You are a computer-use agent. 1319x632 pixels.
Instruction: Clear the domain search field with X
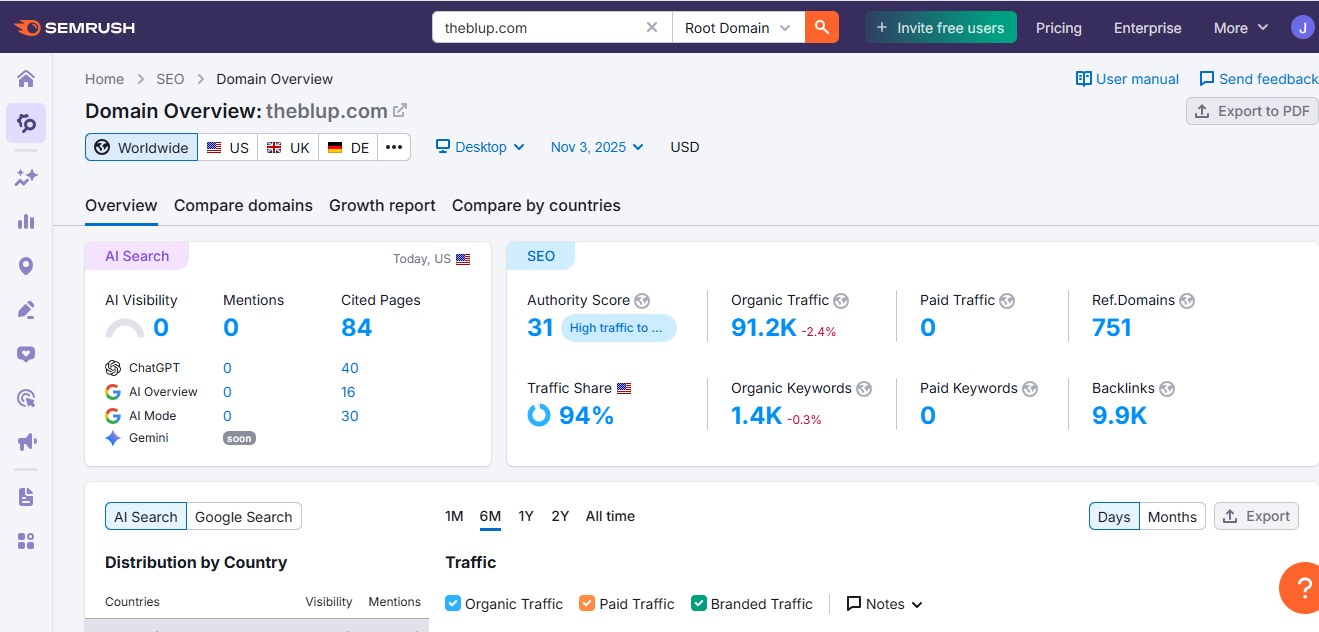(652, 28)
